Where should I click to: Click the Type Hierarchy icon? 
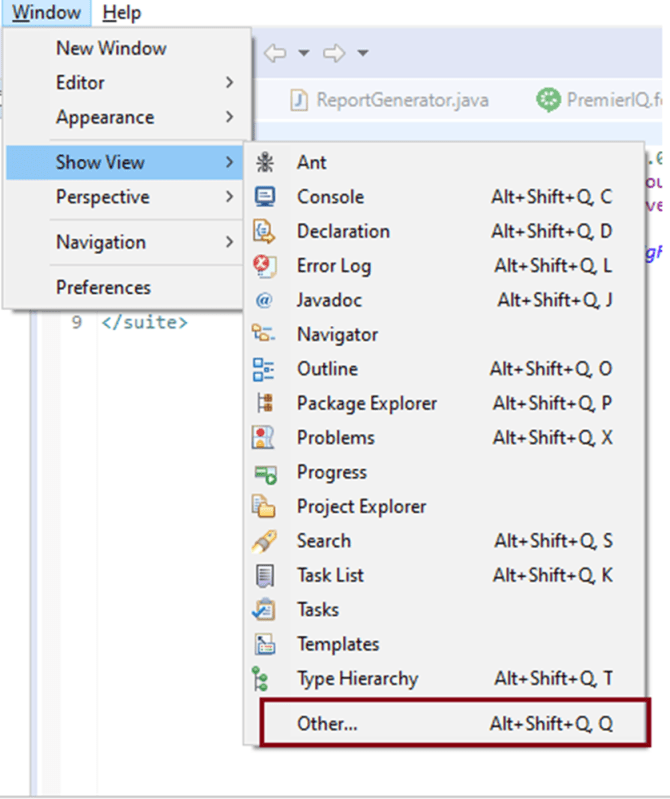265,679
